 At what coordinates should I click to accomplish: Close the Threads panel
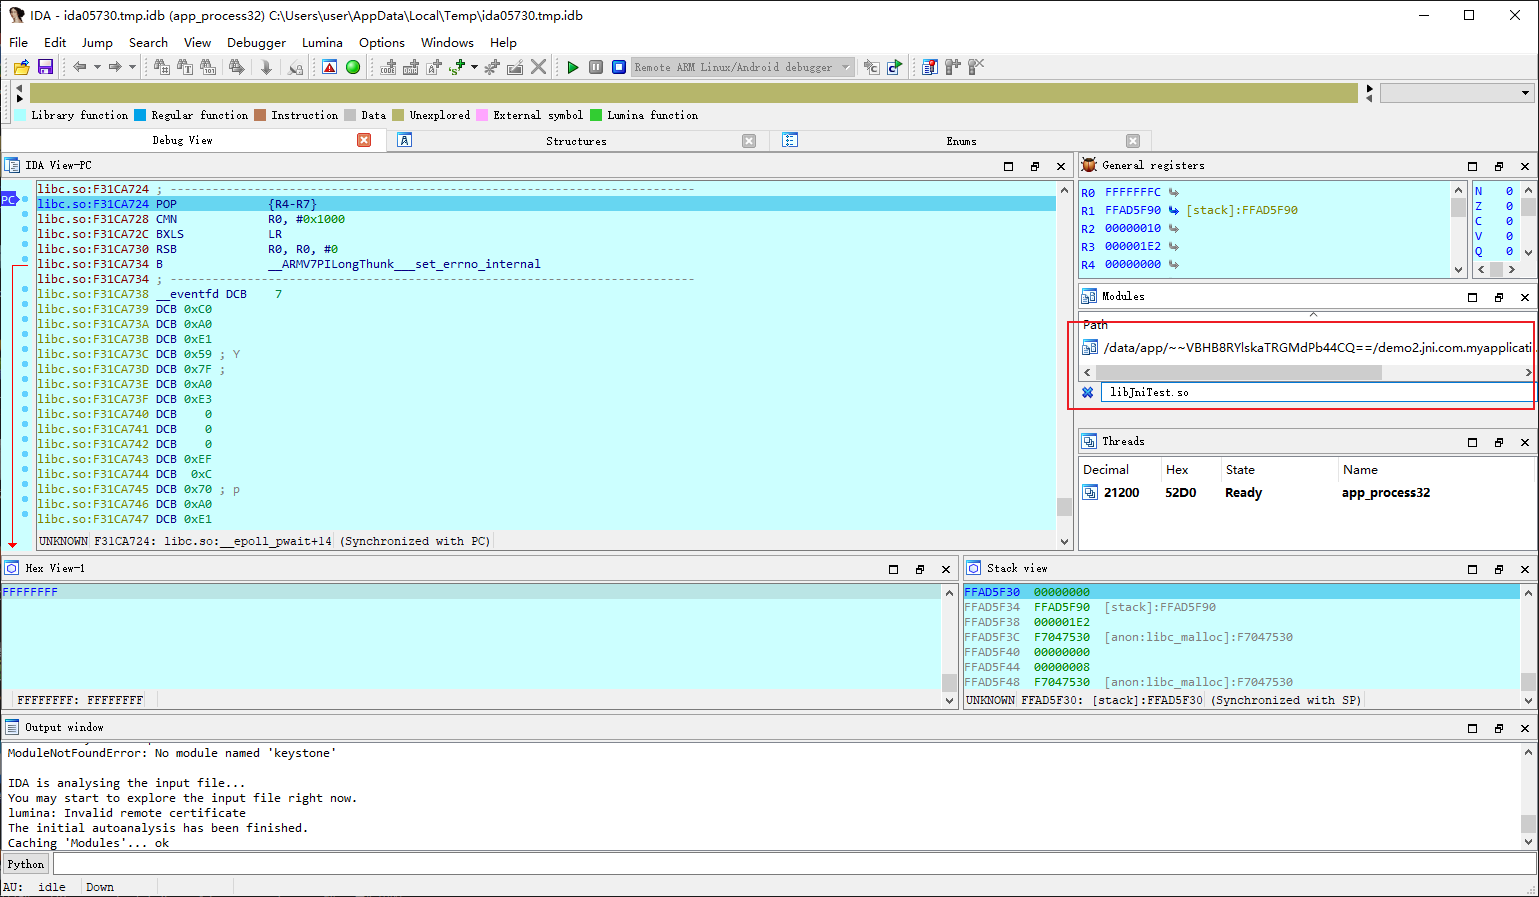[x=1525, y=442]
